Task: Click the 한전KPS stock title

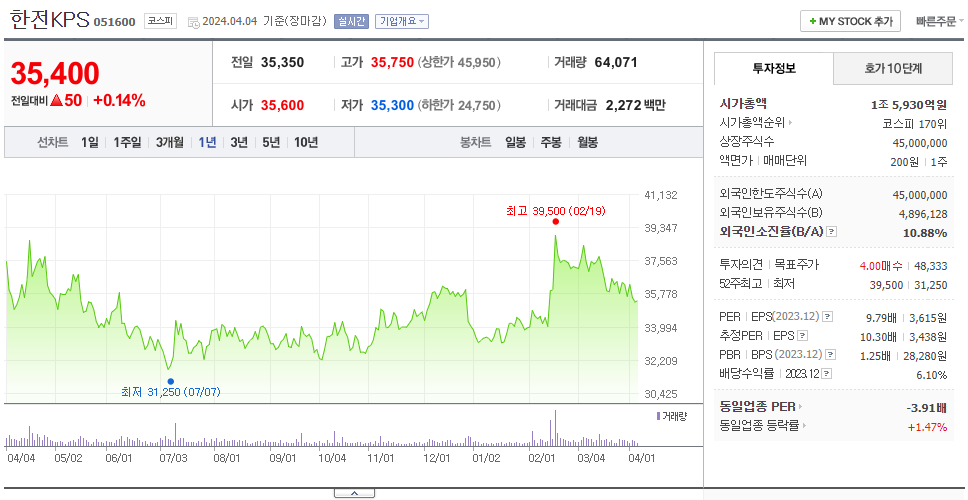Action: pyautogui.click(x=50, y=20)
